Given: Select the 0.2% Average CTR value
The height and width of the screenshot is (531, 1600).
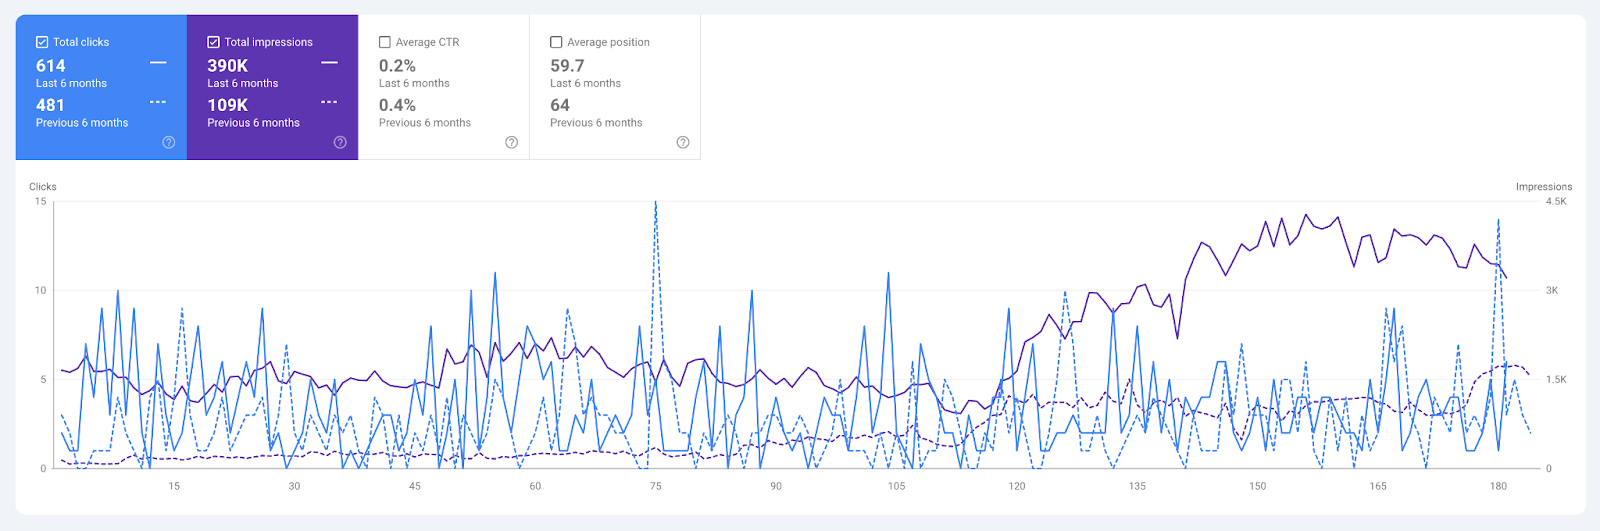Looking at the screenshot, I should 397,66.
